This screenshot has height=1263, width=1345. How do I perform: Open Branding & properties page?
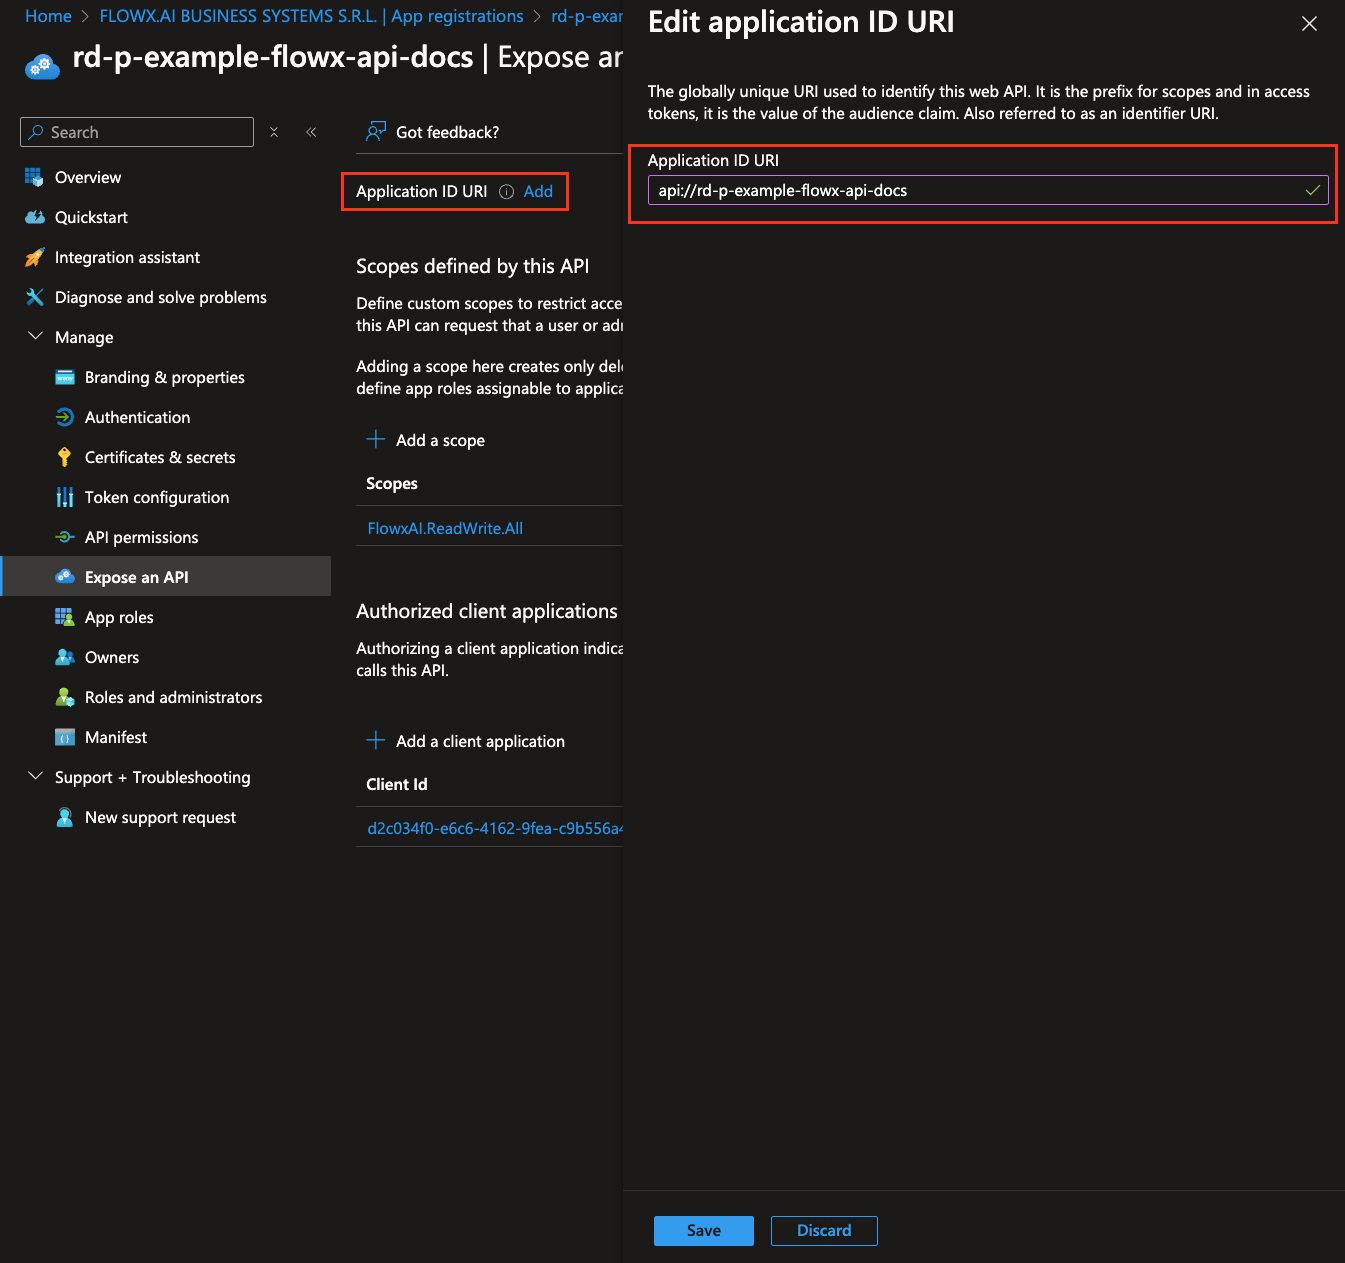click(166, 377)
